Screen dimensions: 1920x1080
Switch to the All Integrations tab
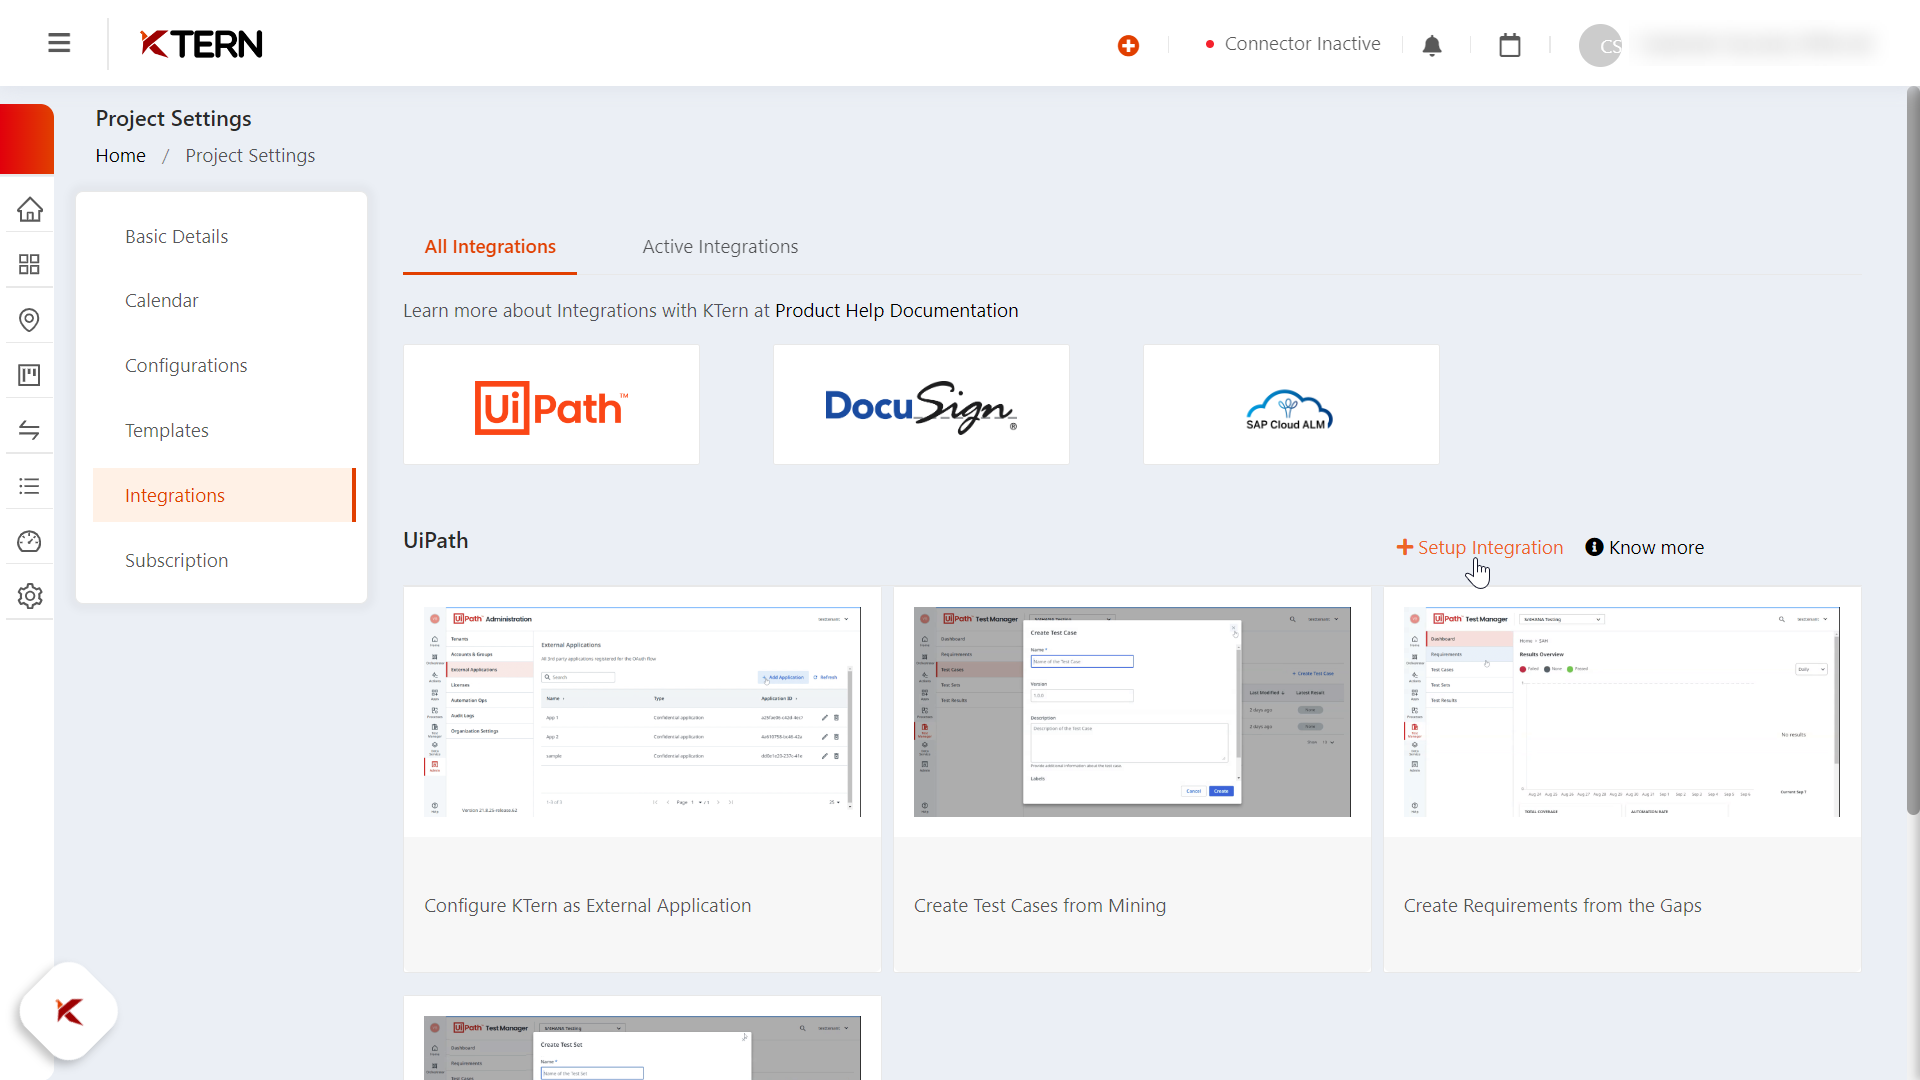click(490, 247)
